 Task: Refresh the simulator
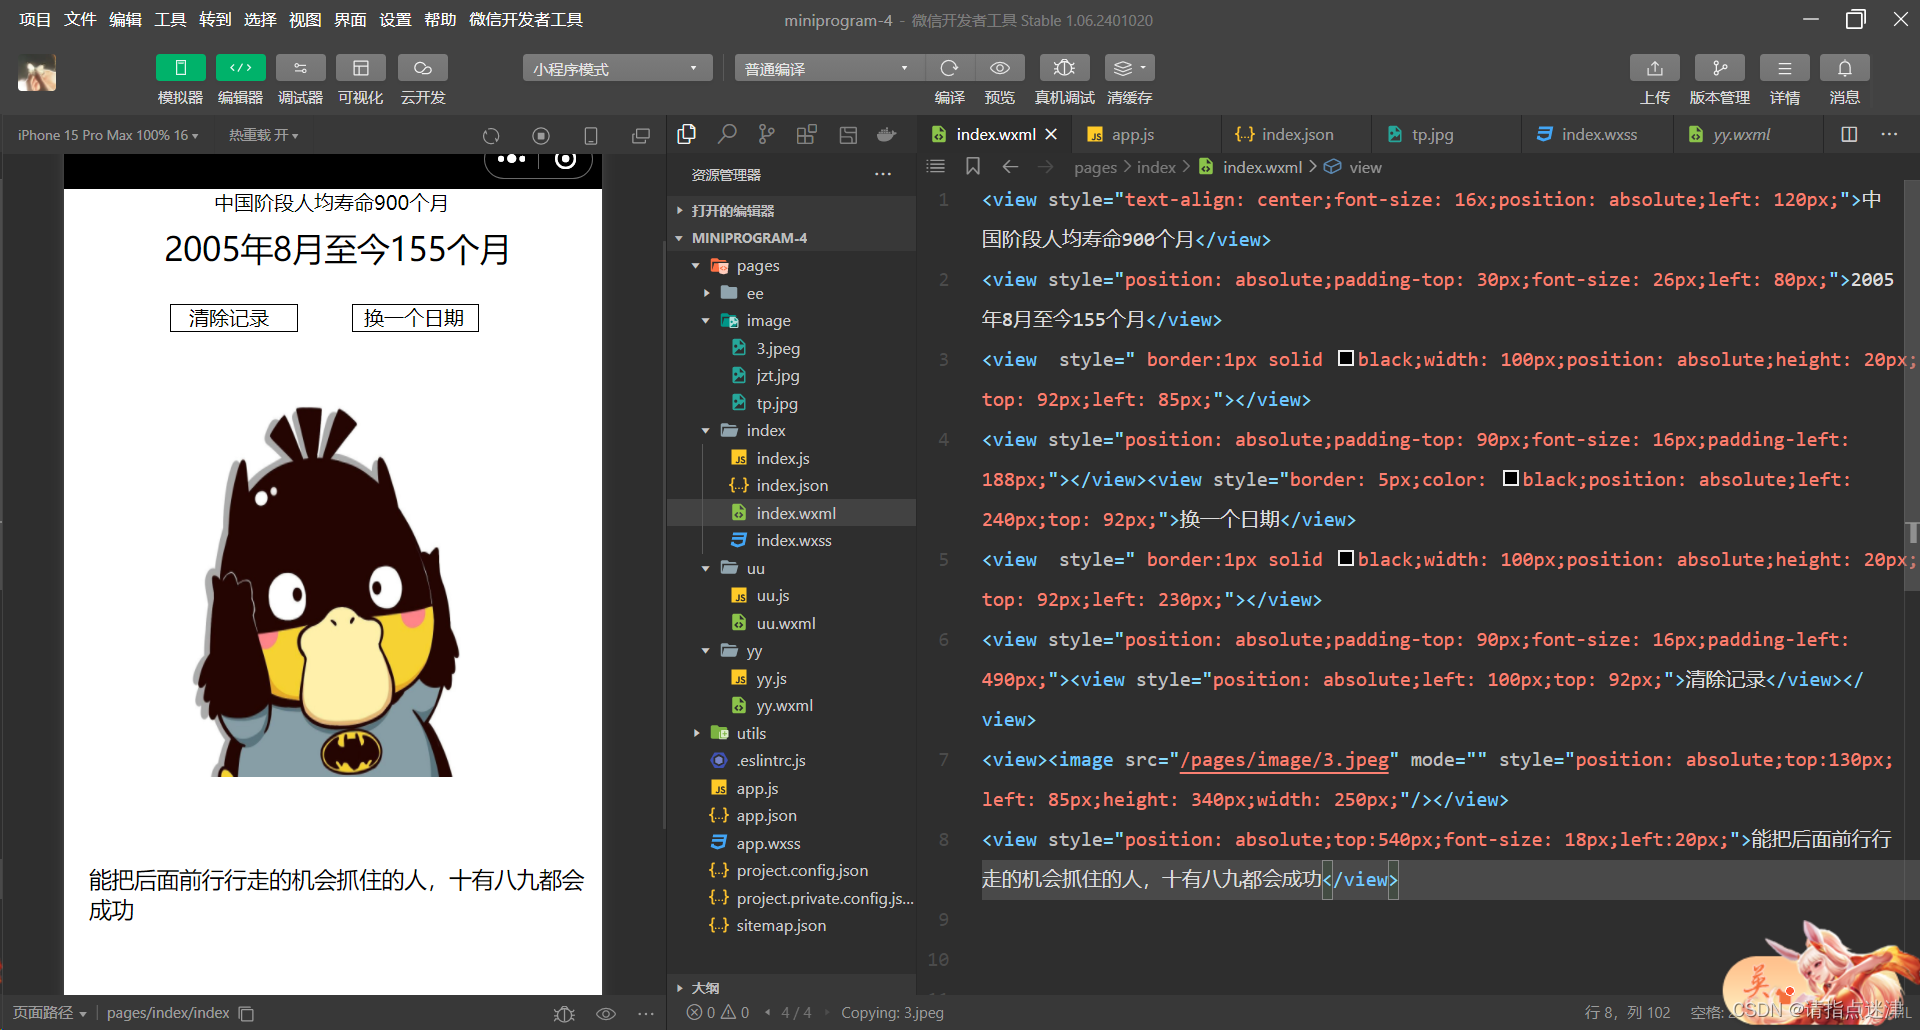(491, 136)
